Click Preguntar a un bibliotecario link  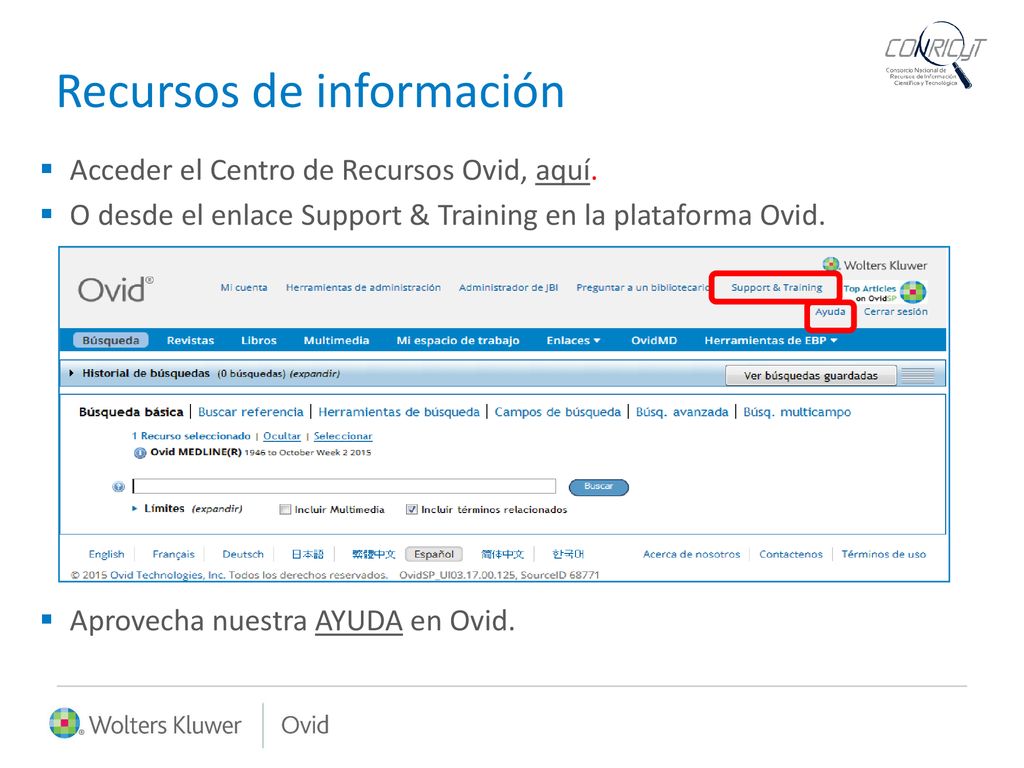click(643, 287)
